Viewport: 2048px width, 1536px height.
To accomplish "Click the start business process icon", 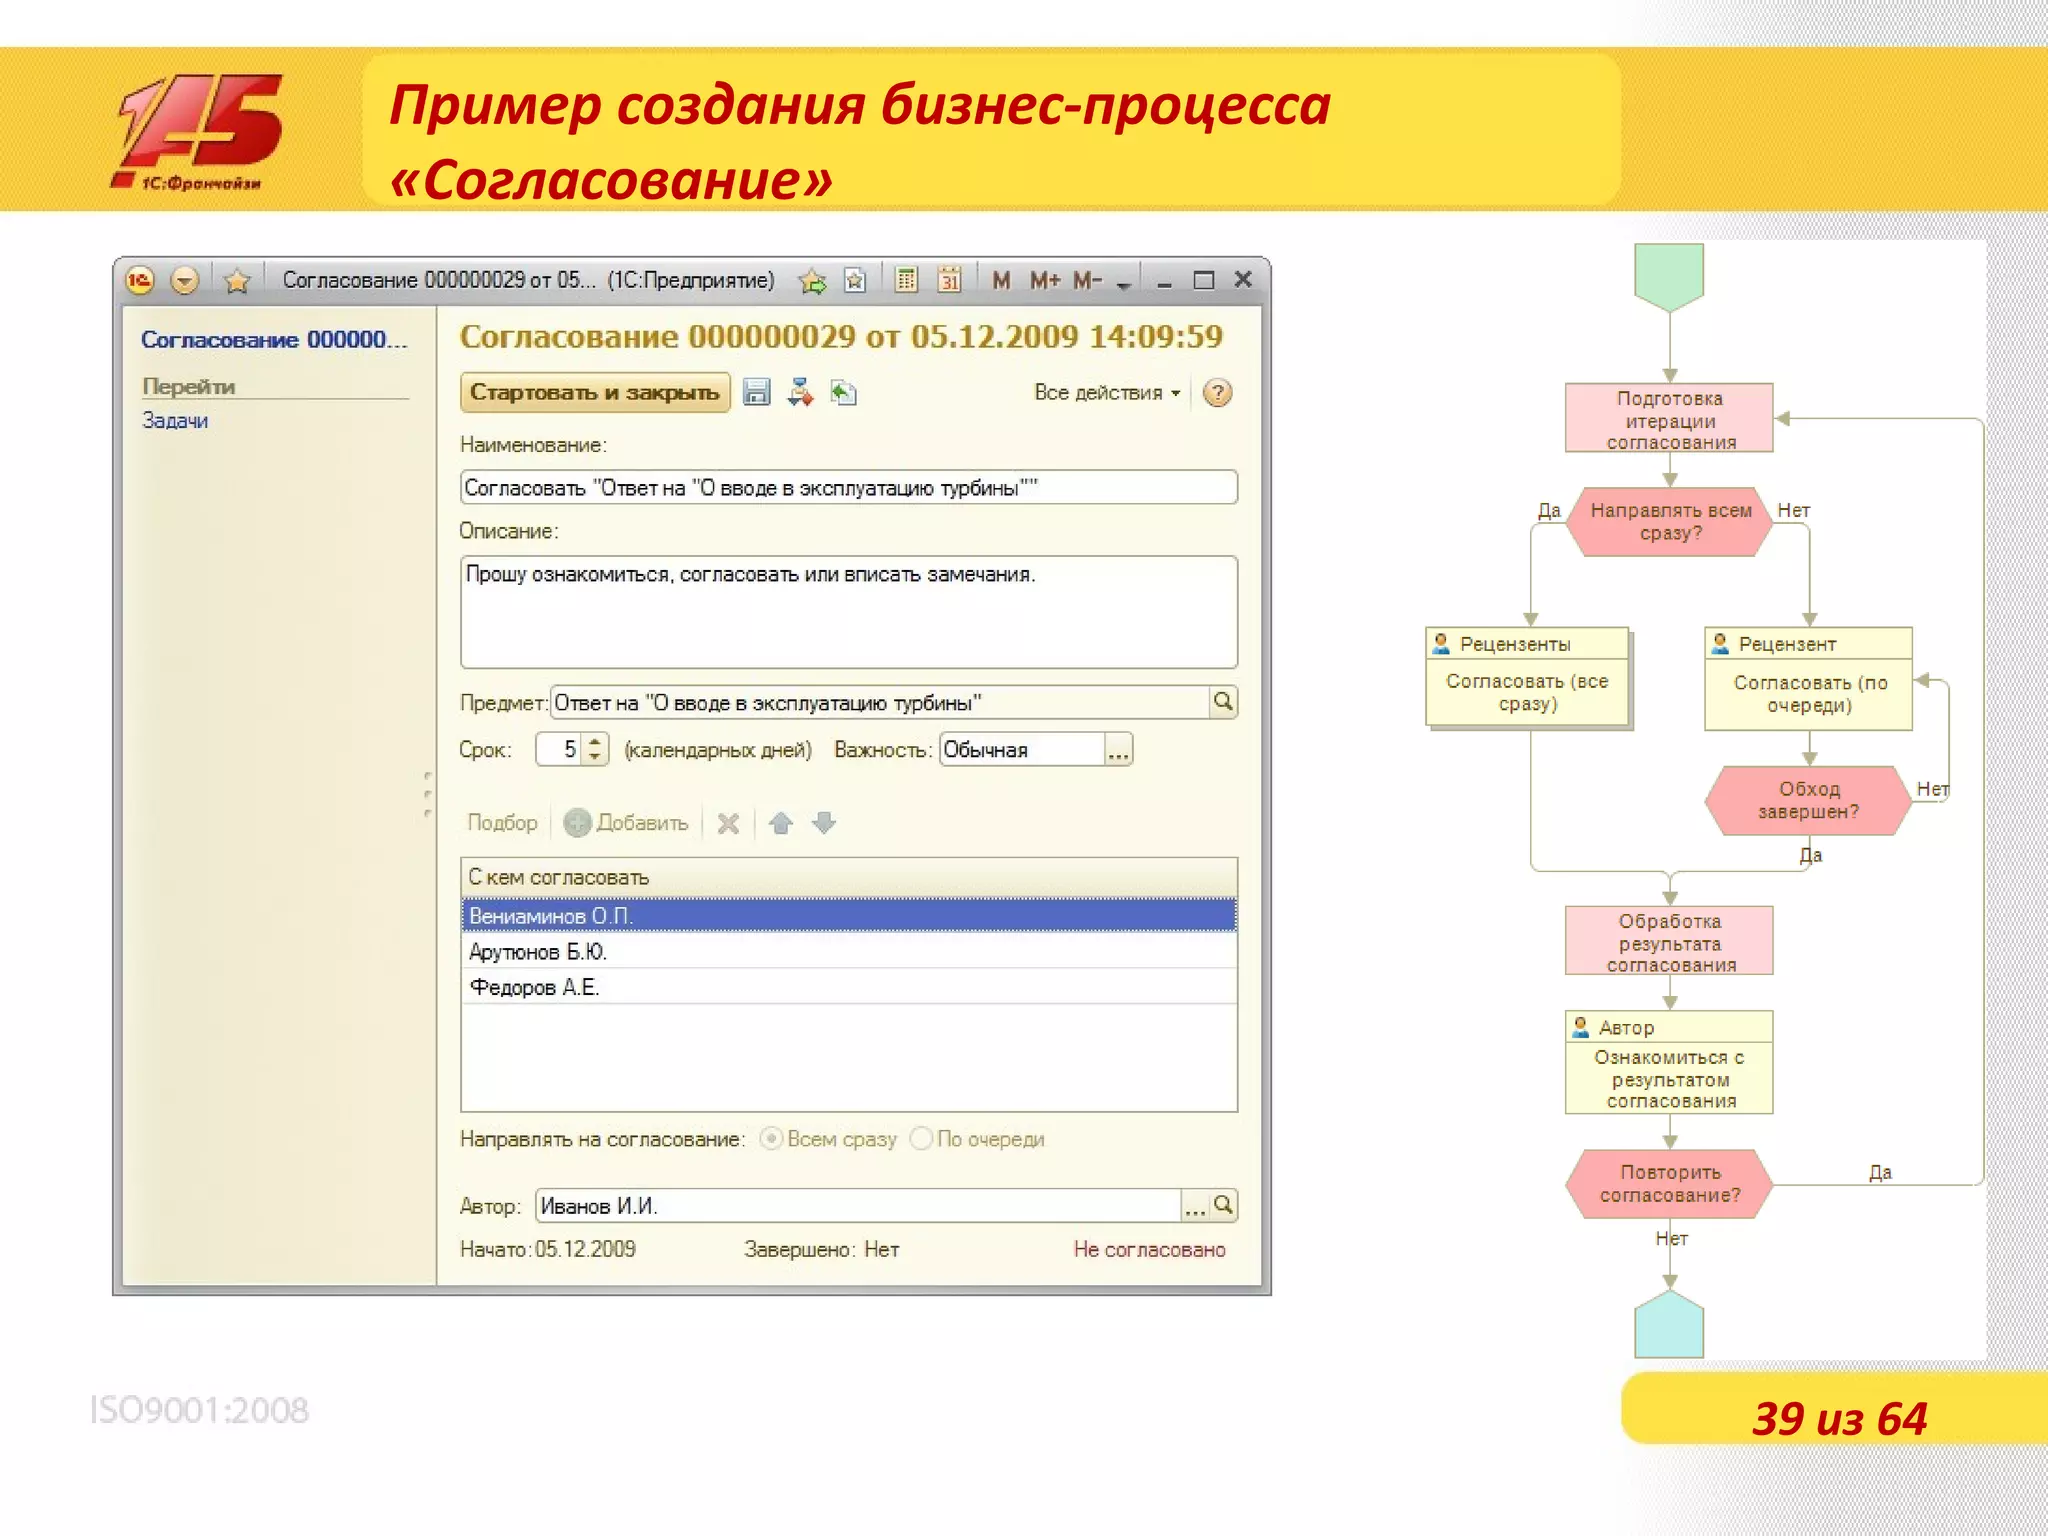I will pos(800,392).
